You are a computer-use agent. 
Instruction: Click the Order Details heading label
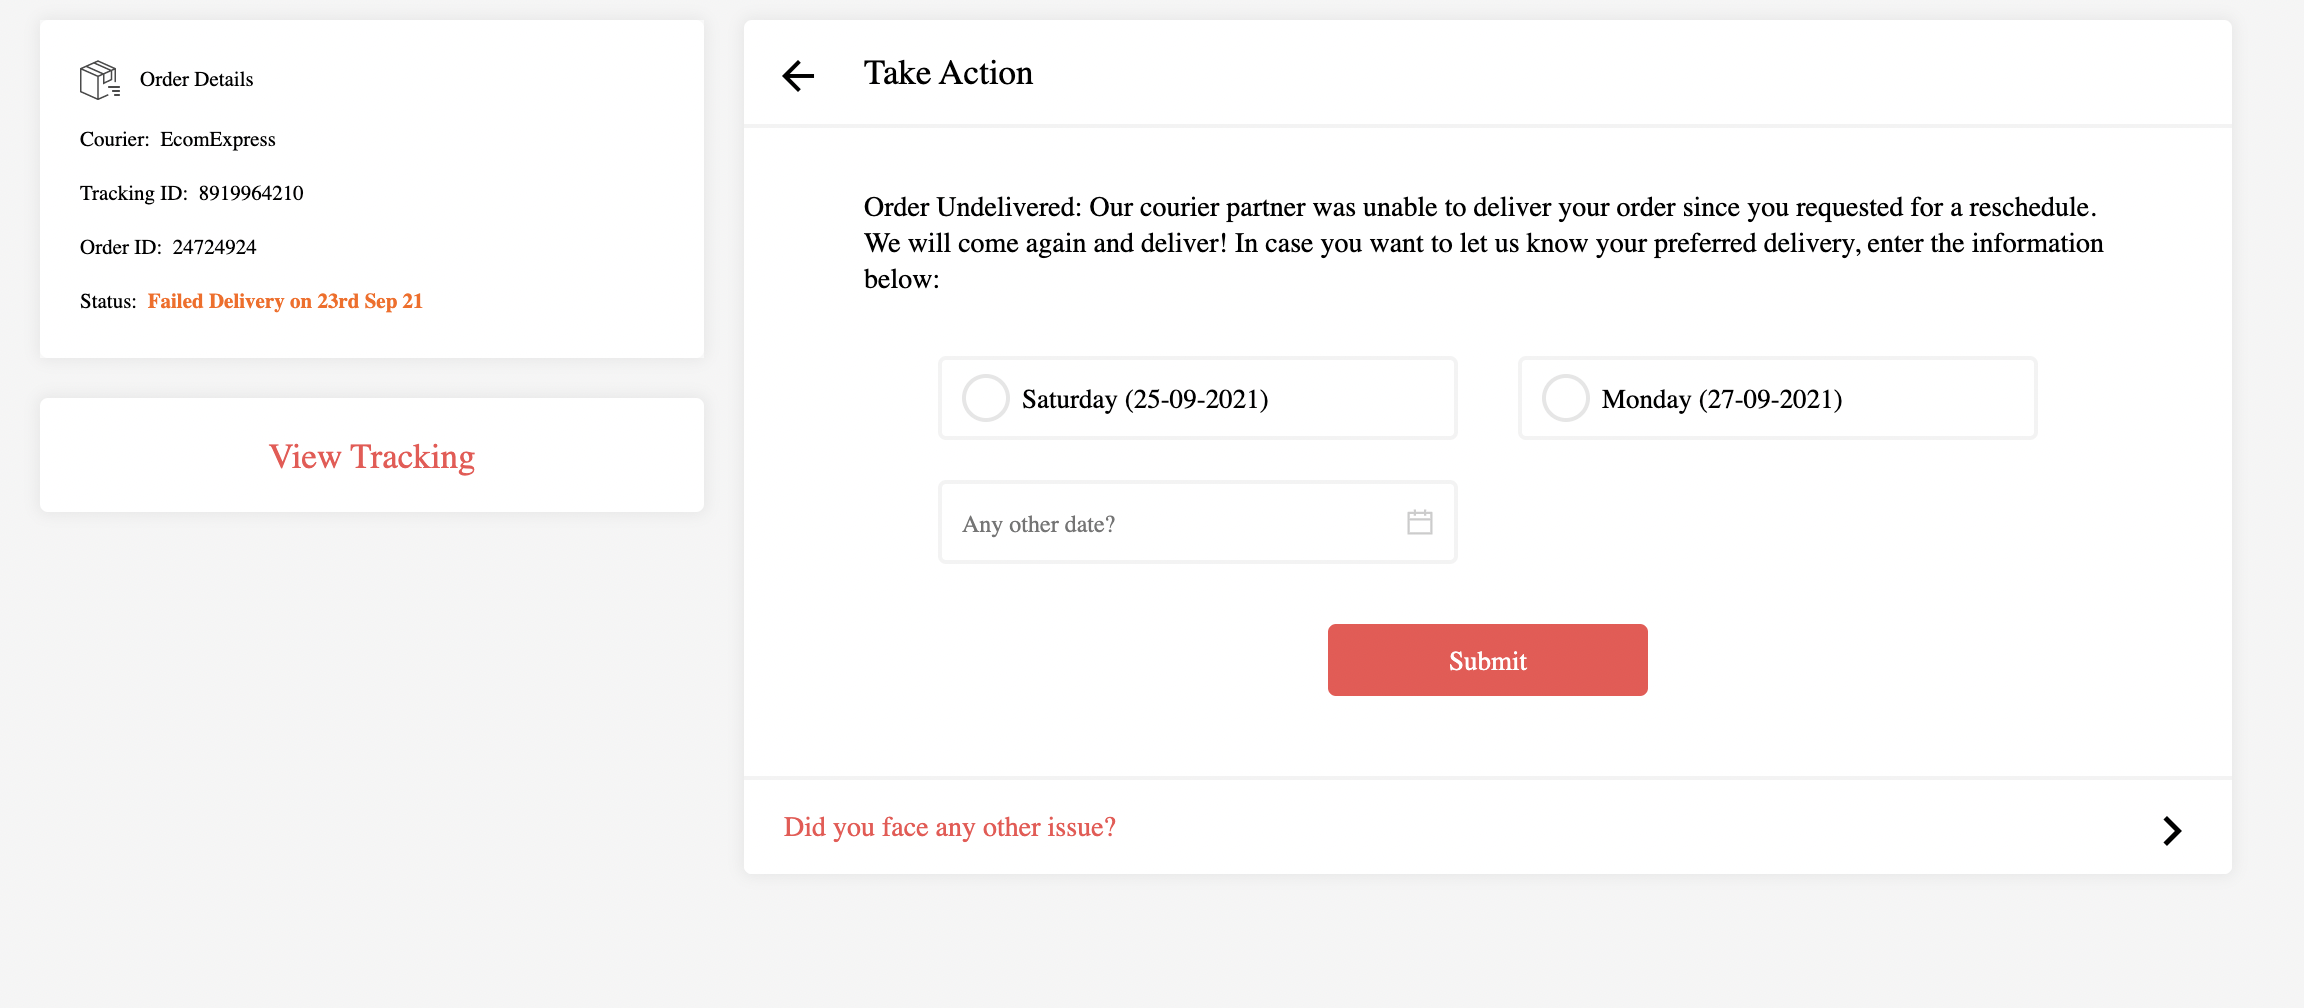(196, 79)
